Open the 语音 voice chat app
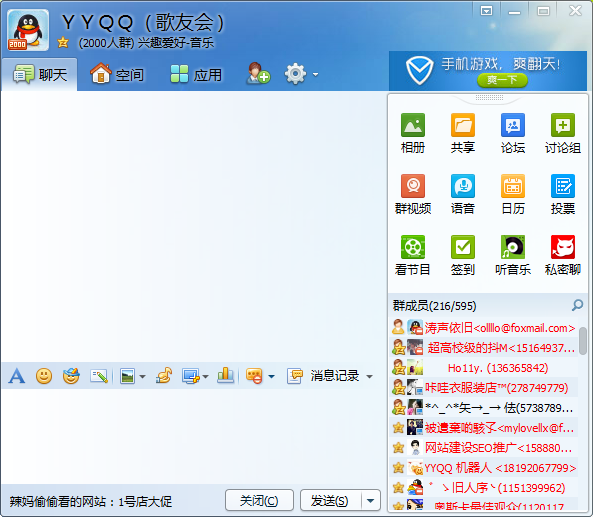 [463, 194]
